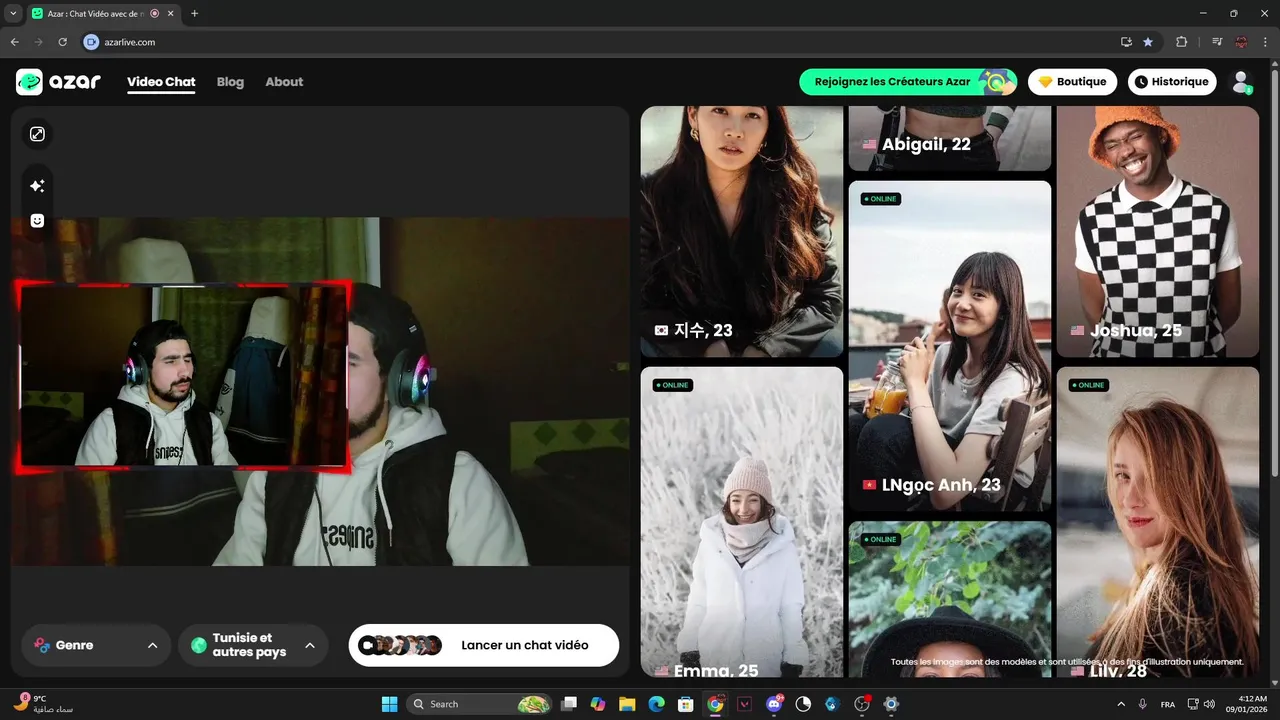Open the Lily, 28 profile card

(1158, 522)
